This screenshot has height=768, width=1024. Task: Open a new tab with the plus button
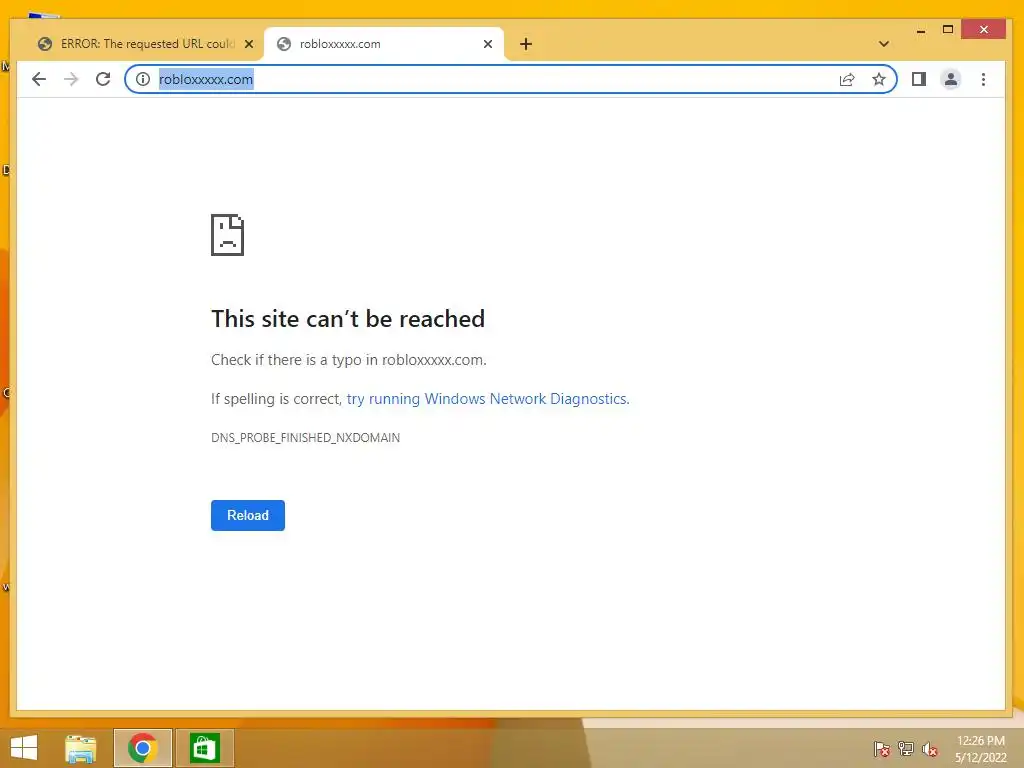(x=526, y=44)
